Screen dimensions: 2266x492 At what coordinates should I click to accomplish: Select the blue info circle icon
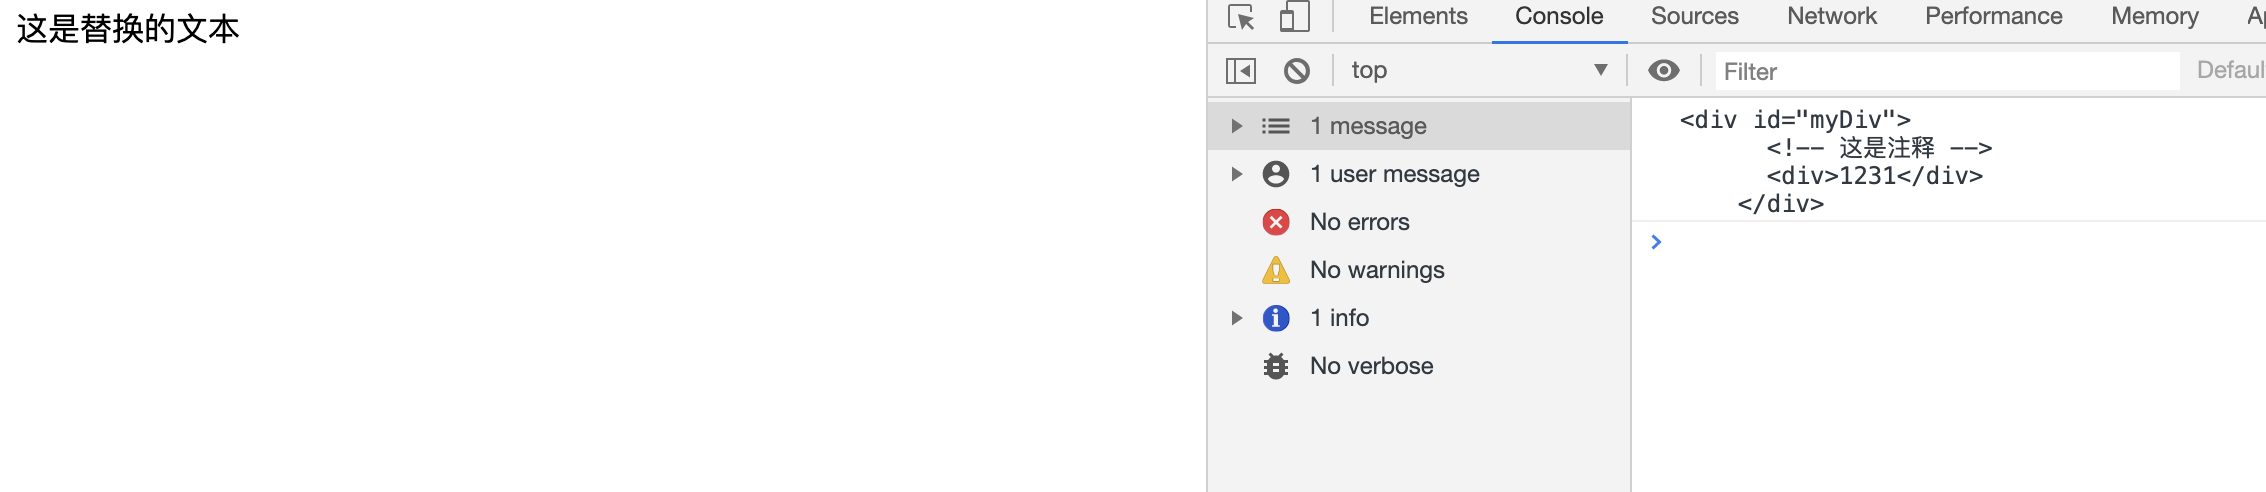(x=1276, y=318)
